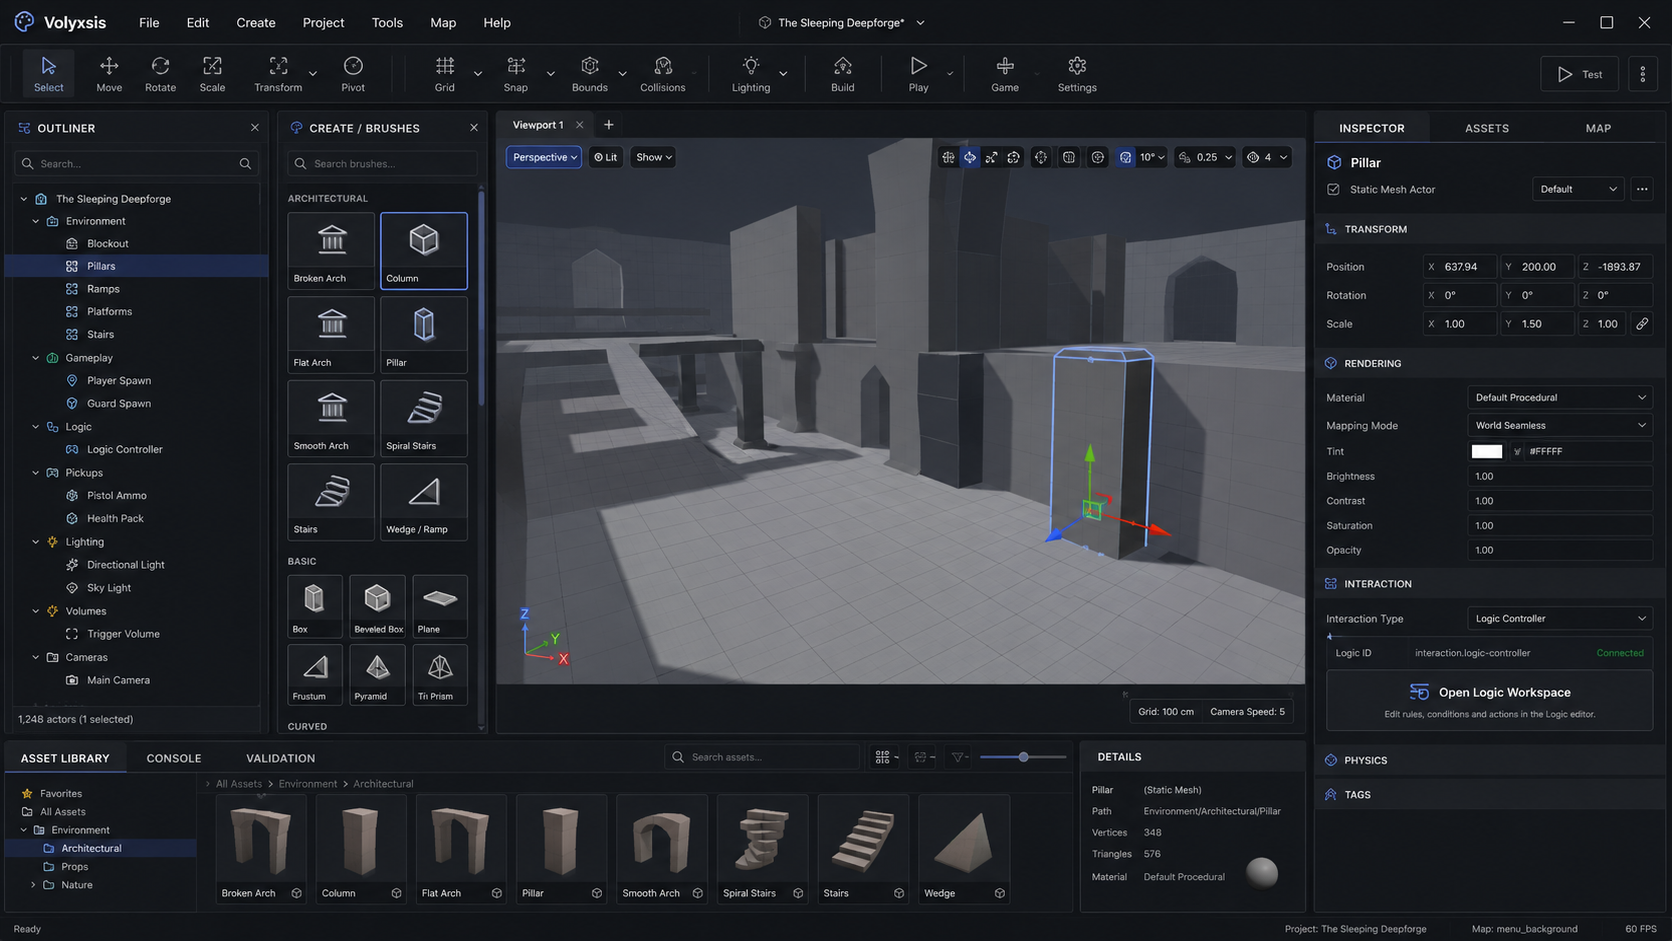Select the Beveled Box basic brush
Image resolution: width=1672 pixels, height=941 pixels.
377,606
